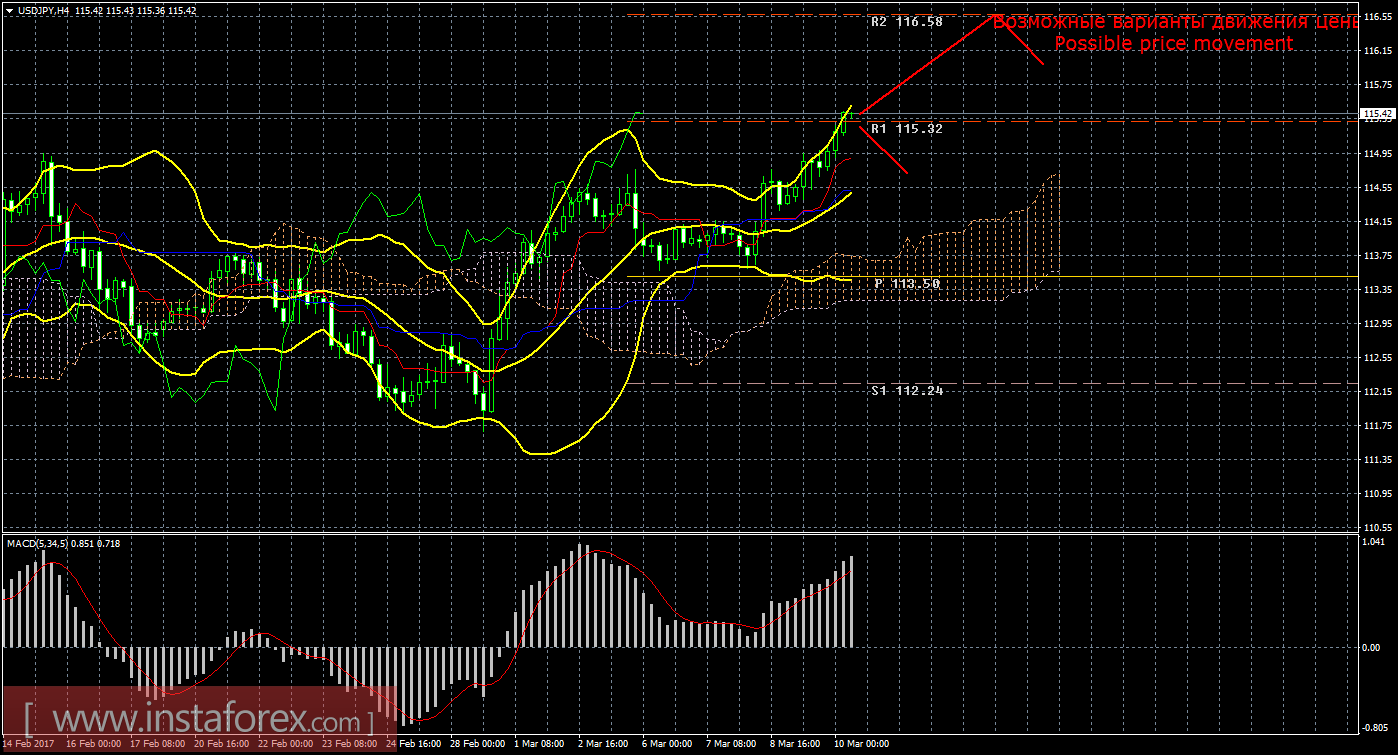
Task: Click the 1 Mar 08:00 time label
Action: coord(540,745)
